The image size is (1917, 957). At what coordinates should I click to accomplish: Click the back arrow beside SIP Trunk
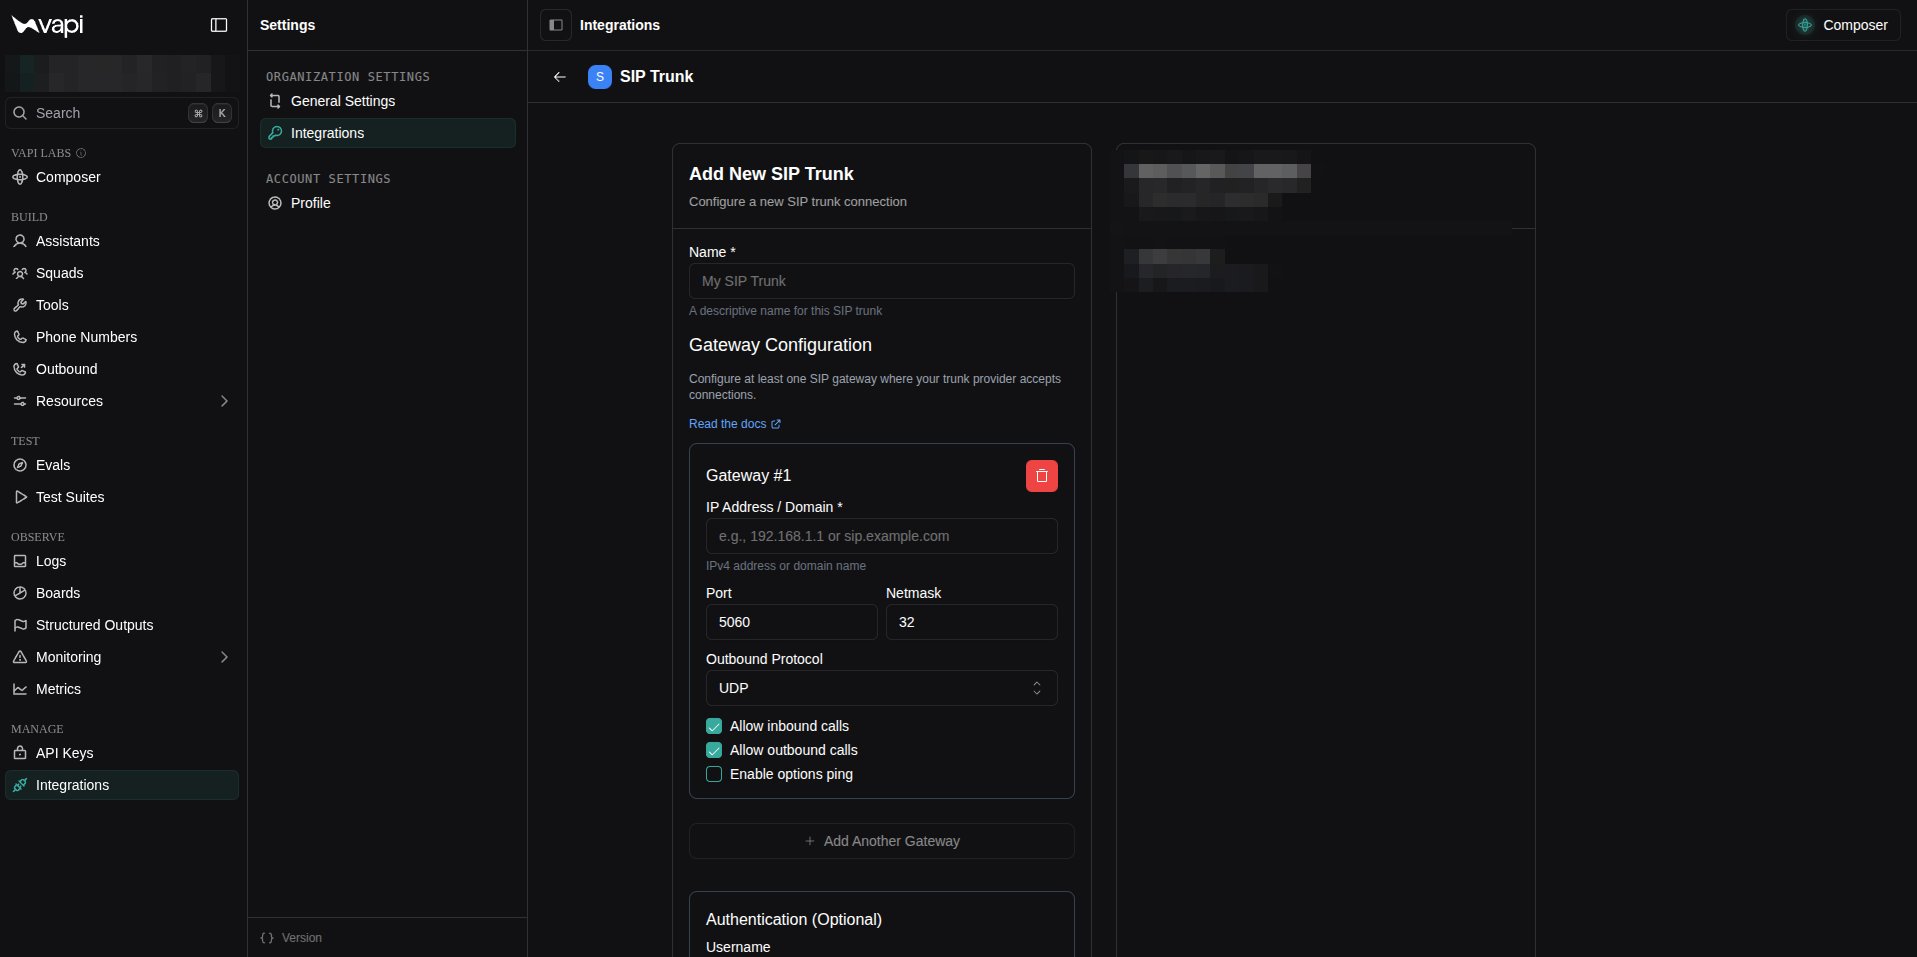click(560, 77)
